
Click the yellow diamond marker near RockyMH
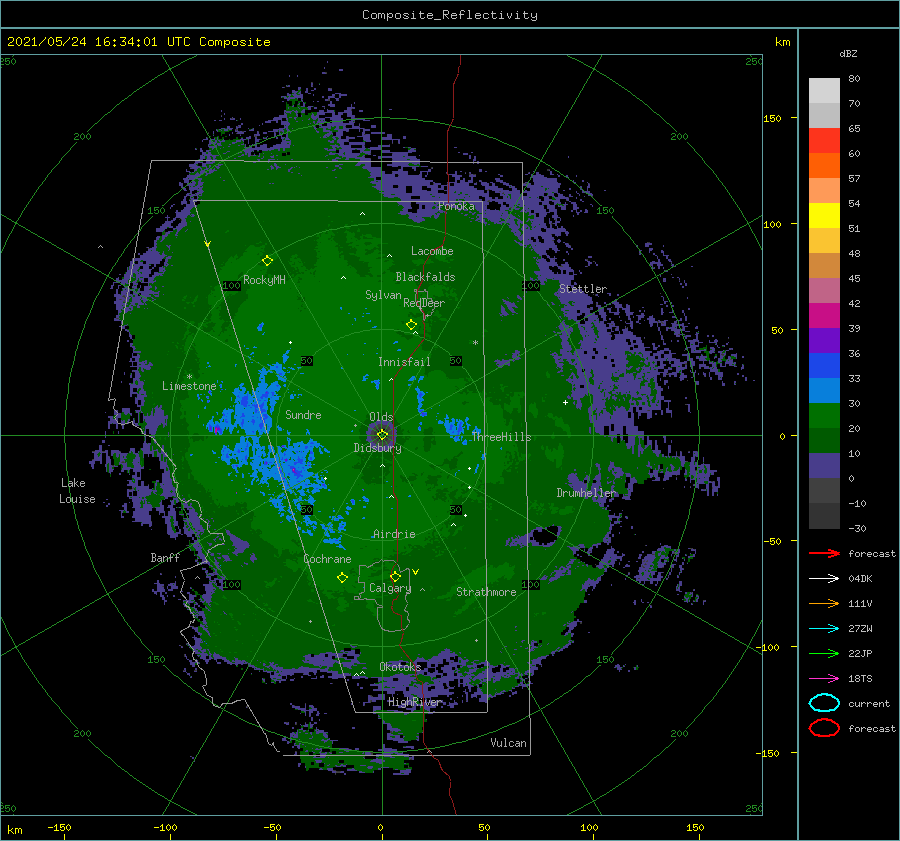tap(267, 261)
